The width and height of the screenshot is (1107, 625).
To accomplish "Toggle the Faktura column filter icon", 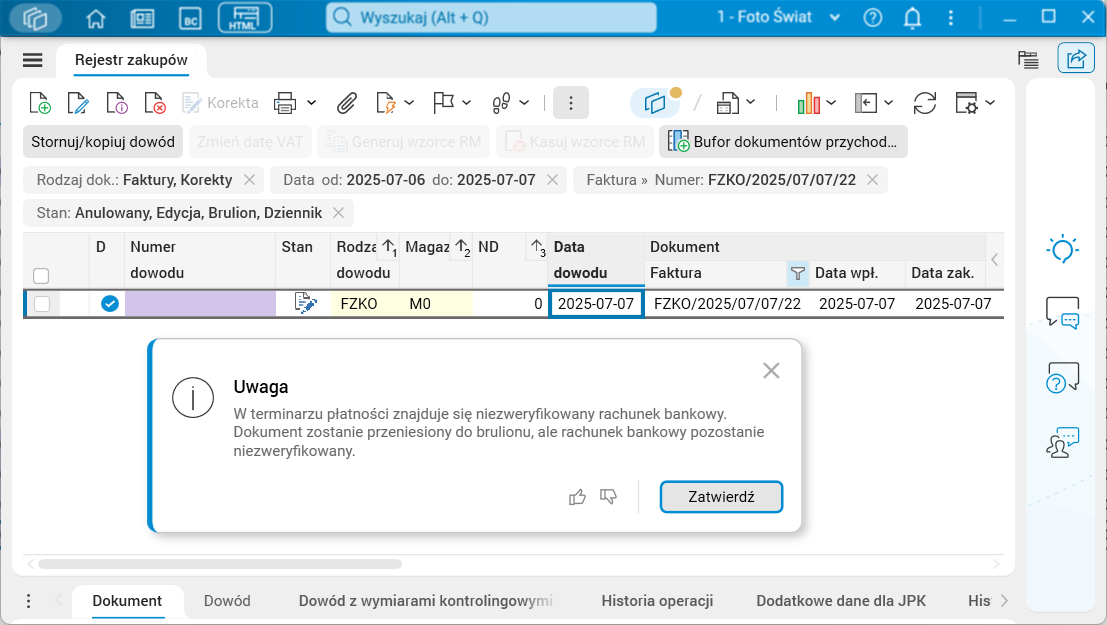I will click(x=797, y=273).
